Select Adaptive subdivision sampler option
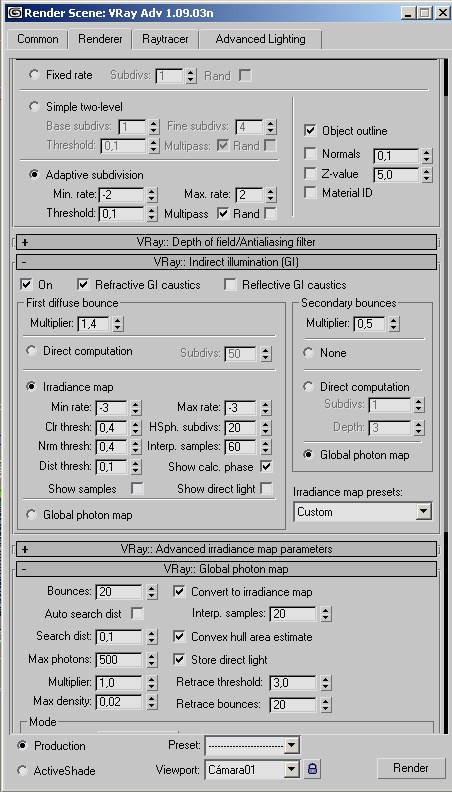This screenshot has height=792, width=452. pos(34,175)
